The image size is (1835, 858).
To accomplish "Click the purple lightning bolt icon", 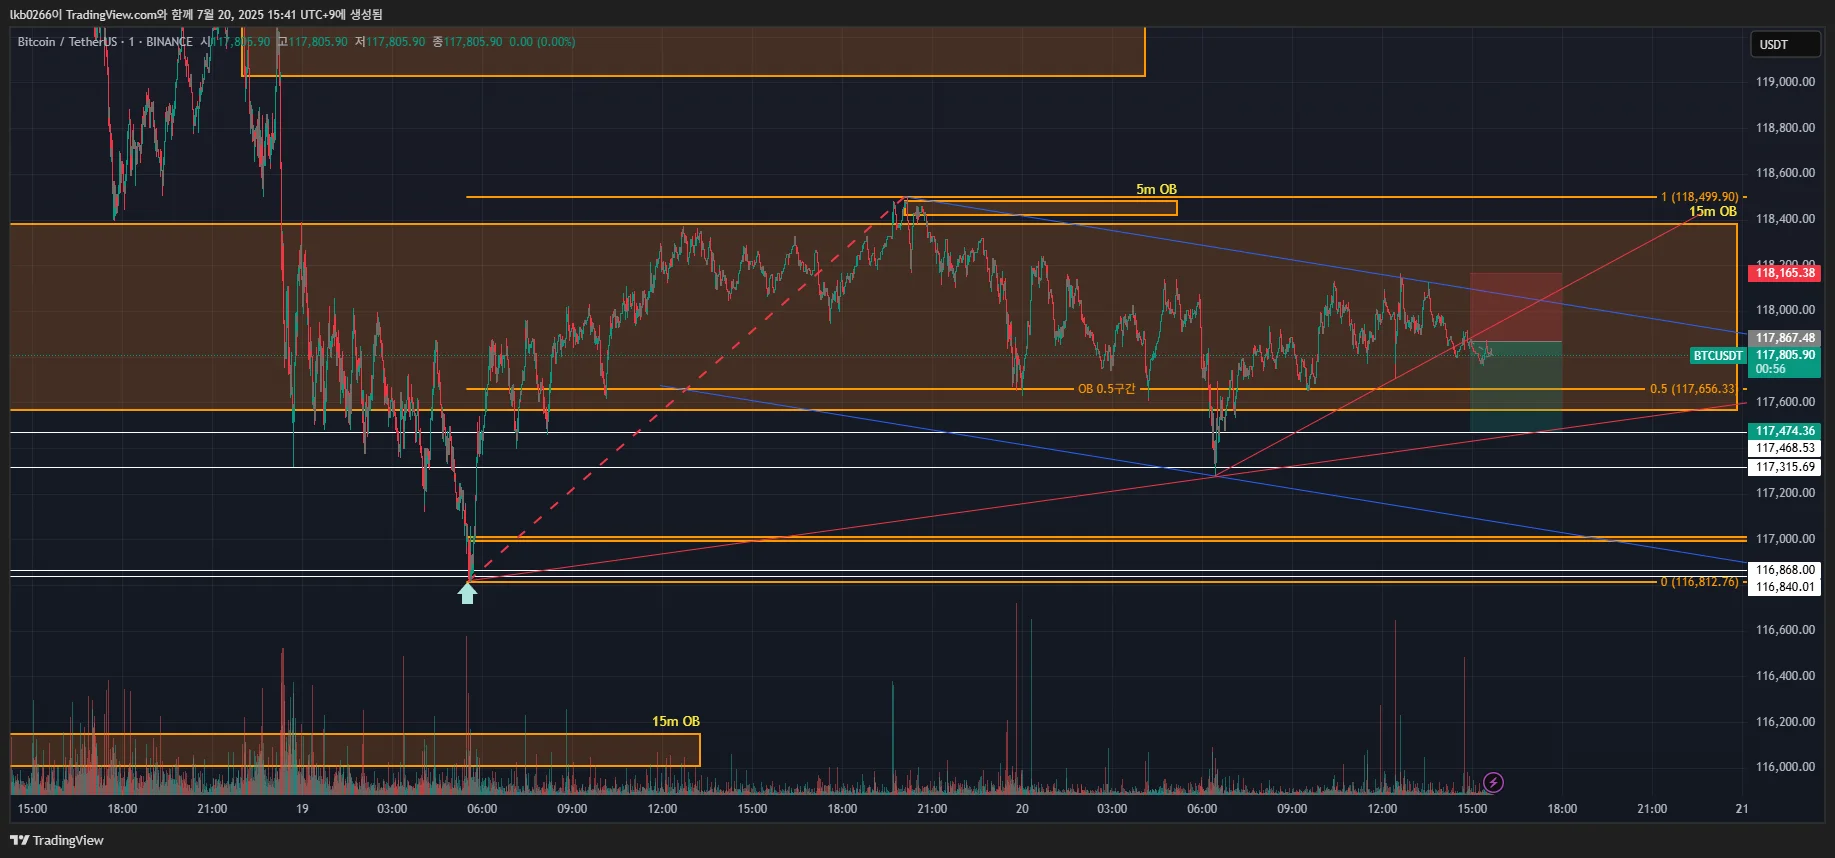I will pyautogui.click(x=1493, y=782).
